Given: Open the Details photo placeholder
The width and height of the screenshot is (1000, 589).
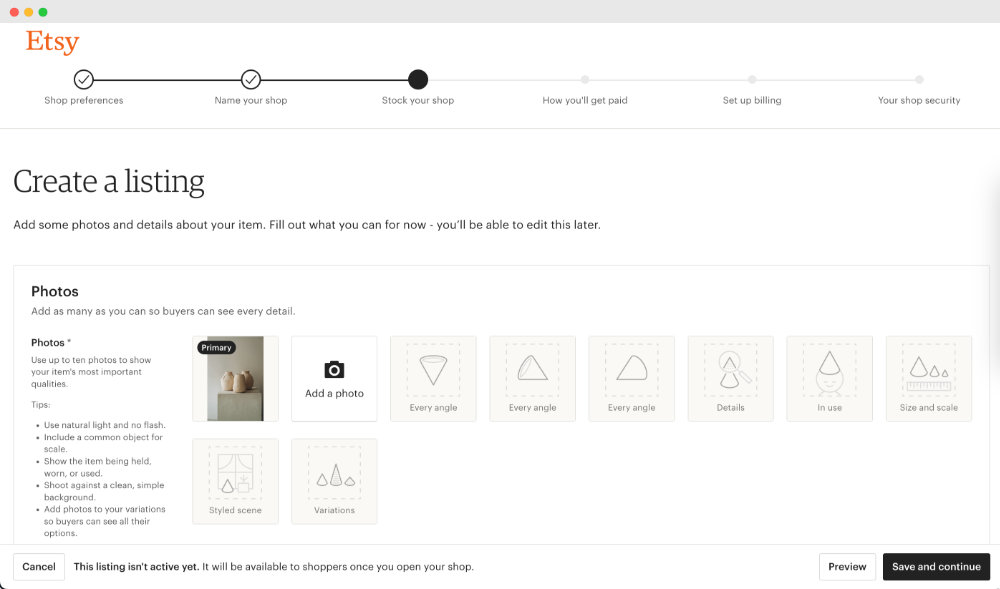Looking at the screenshot, I should pos(730,377).
